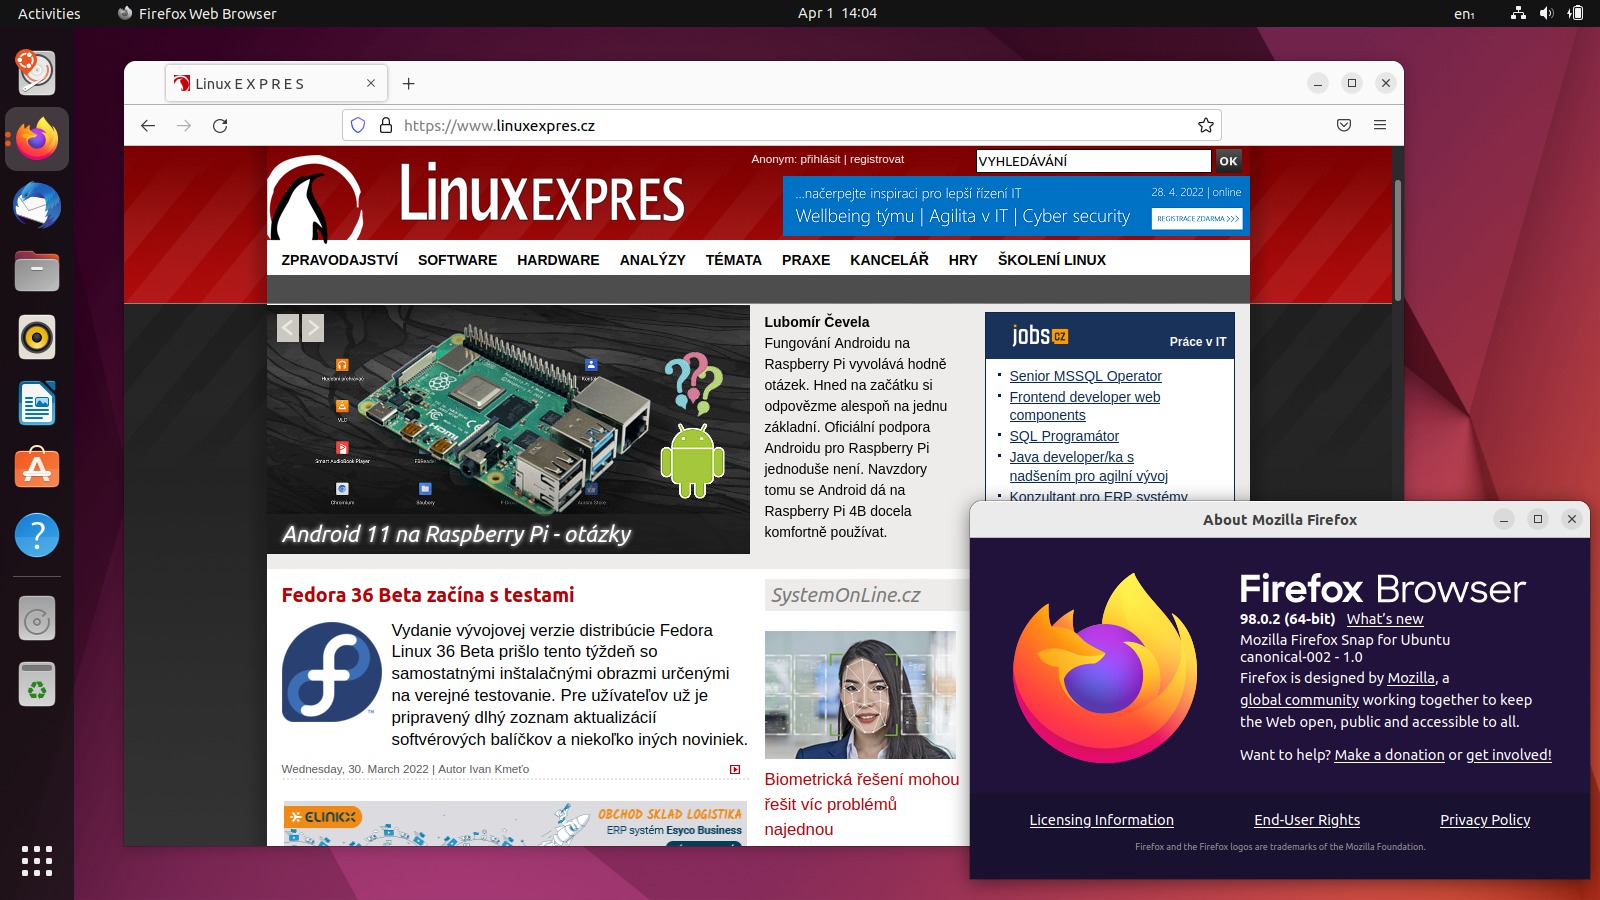
Task: Open Privacy Policy link
Action: (1485, 820)
